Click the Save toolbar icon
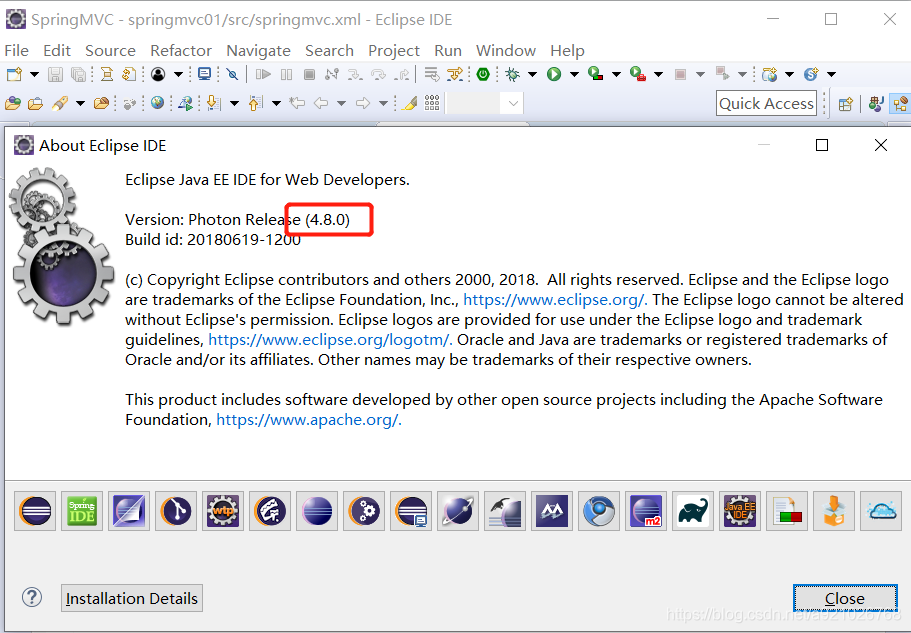Screen dimensions: 911x633 tap(55, 74)
